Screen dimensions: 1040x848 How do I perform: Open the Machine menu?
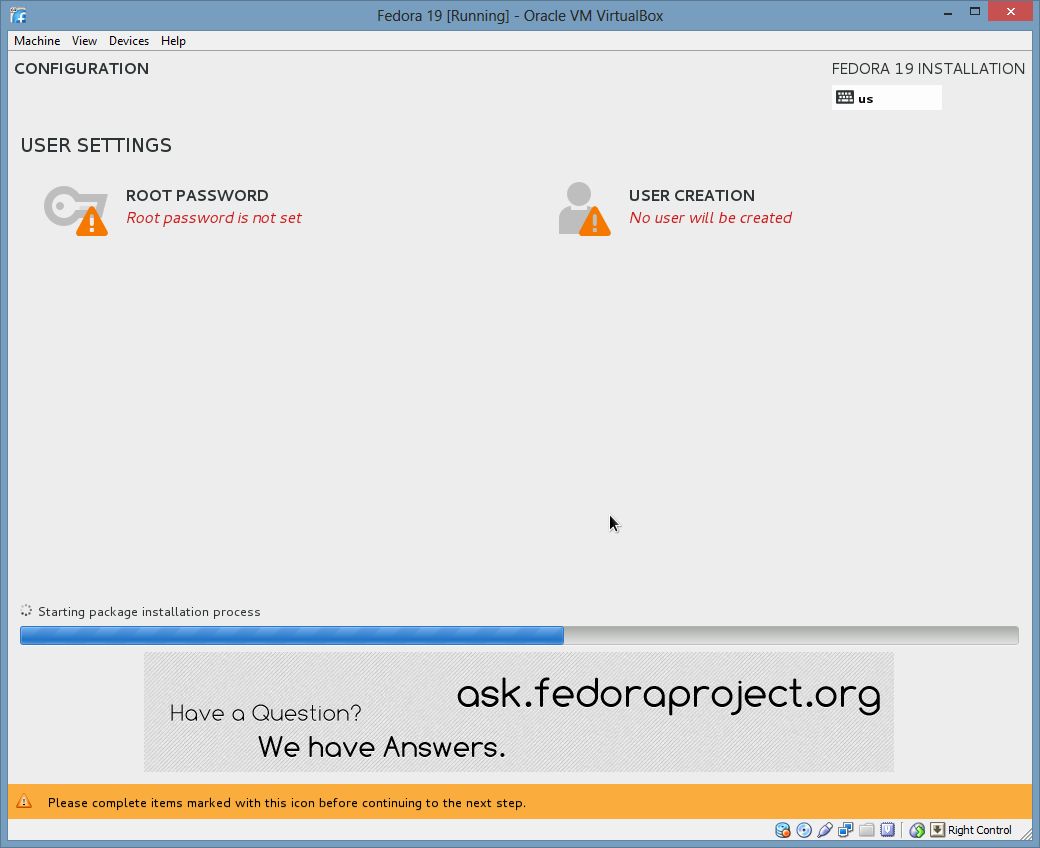[x=37, y=40]
